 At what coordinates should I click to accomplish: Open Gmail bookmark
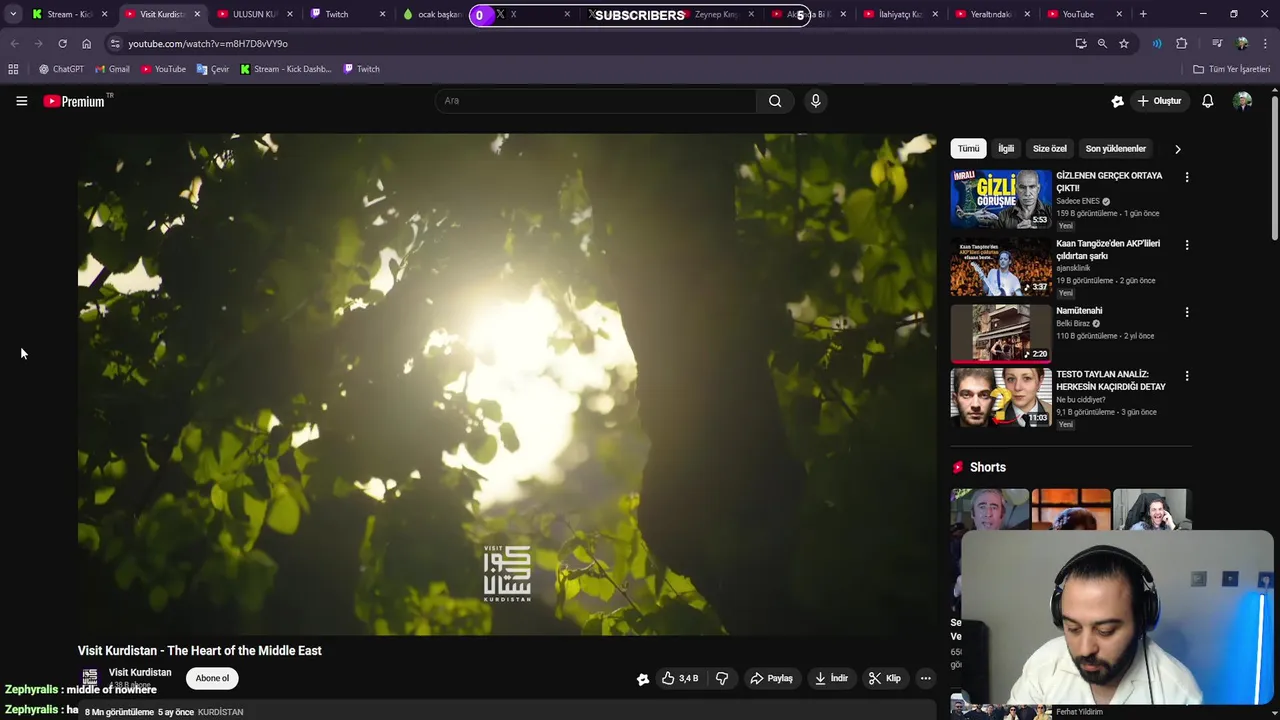pyautogui.click(x=112, y=69)
